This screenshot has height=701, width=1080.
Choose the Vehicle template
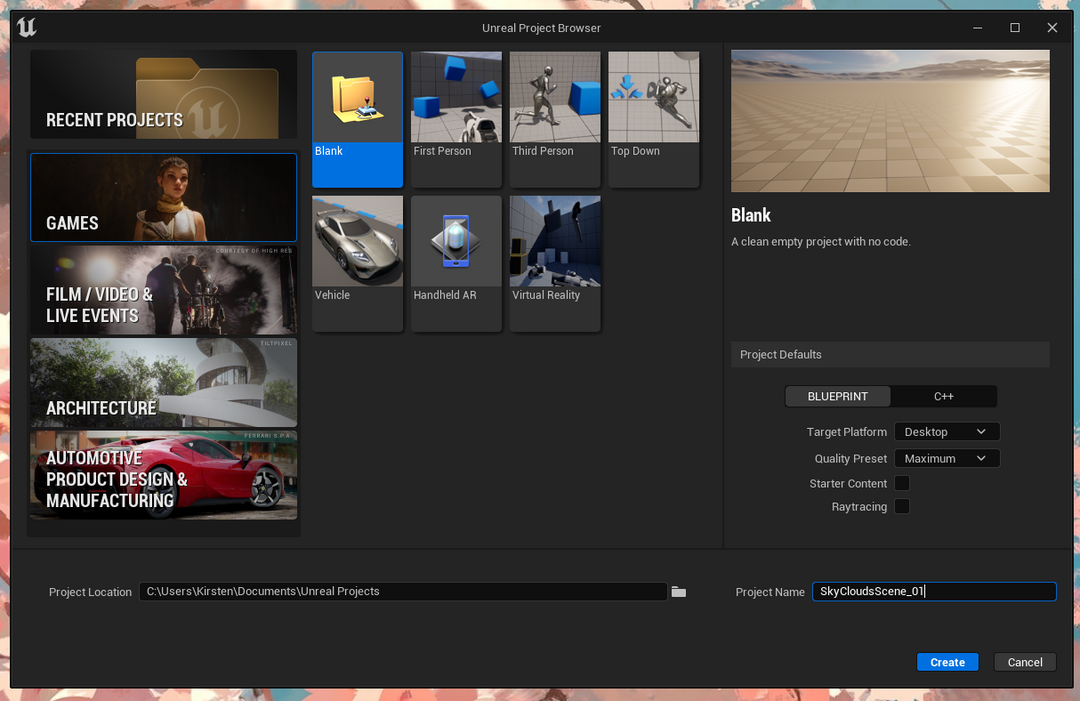(357, 263)
